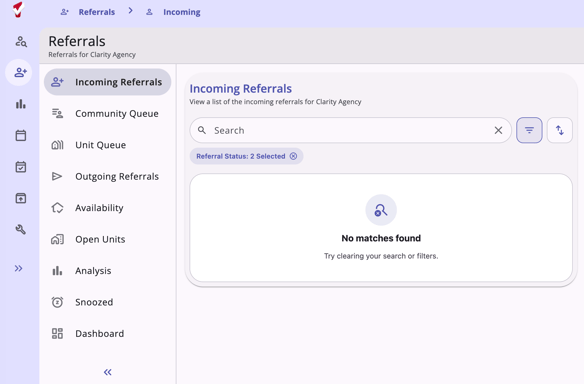Image resolution: width=584 pixels, height=384 pixels.
Task: Open Dashboard menu item
Action: tap(107, 333)
